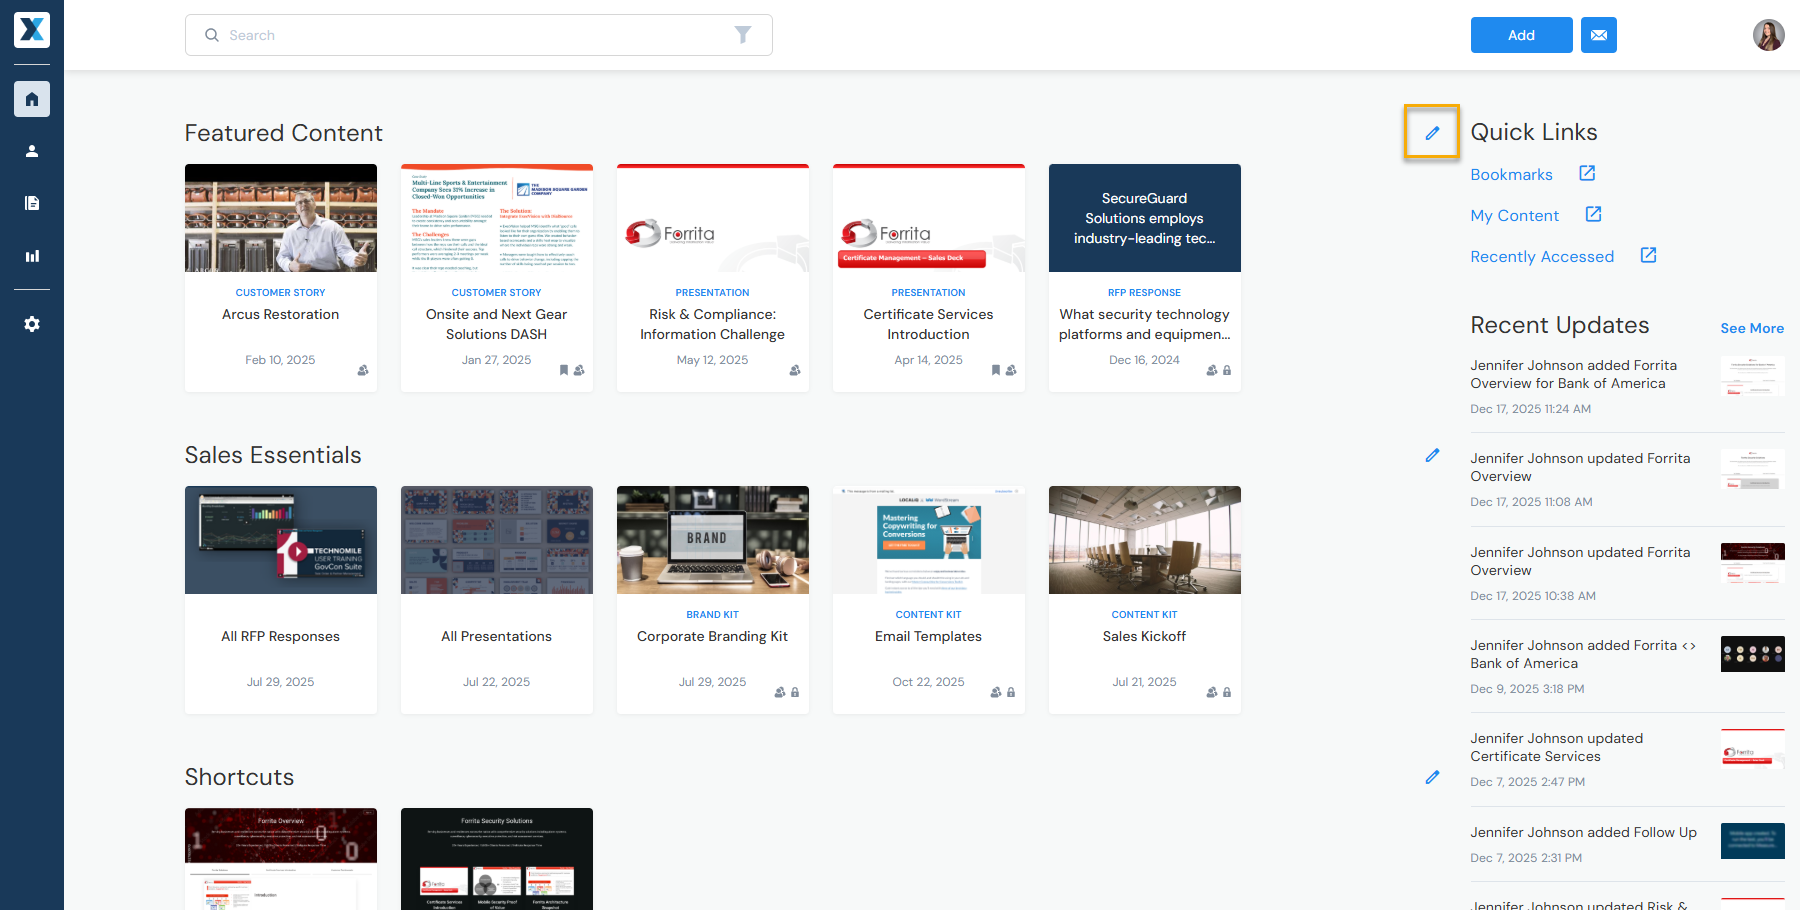Open the search filter funnel
1800x910 pixels.
coord(743,35)
